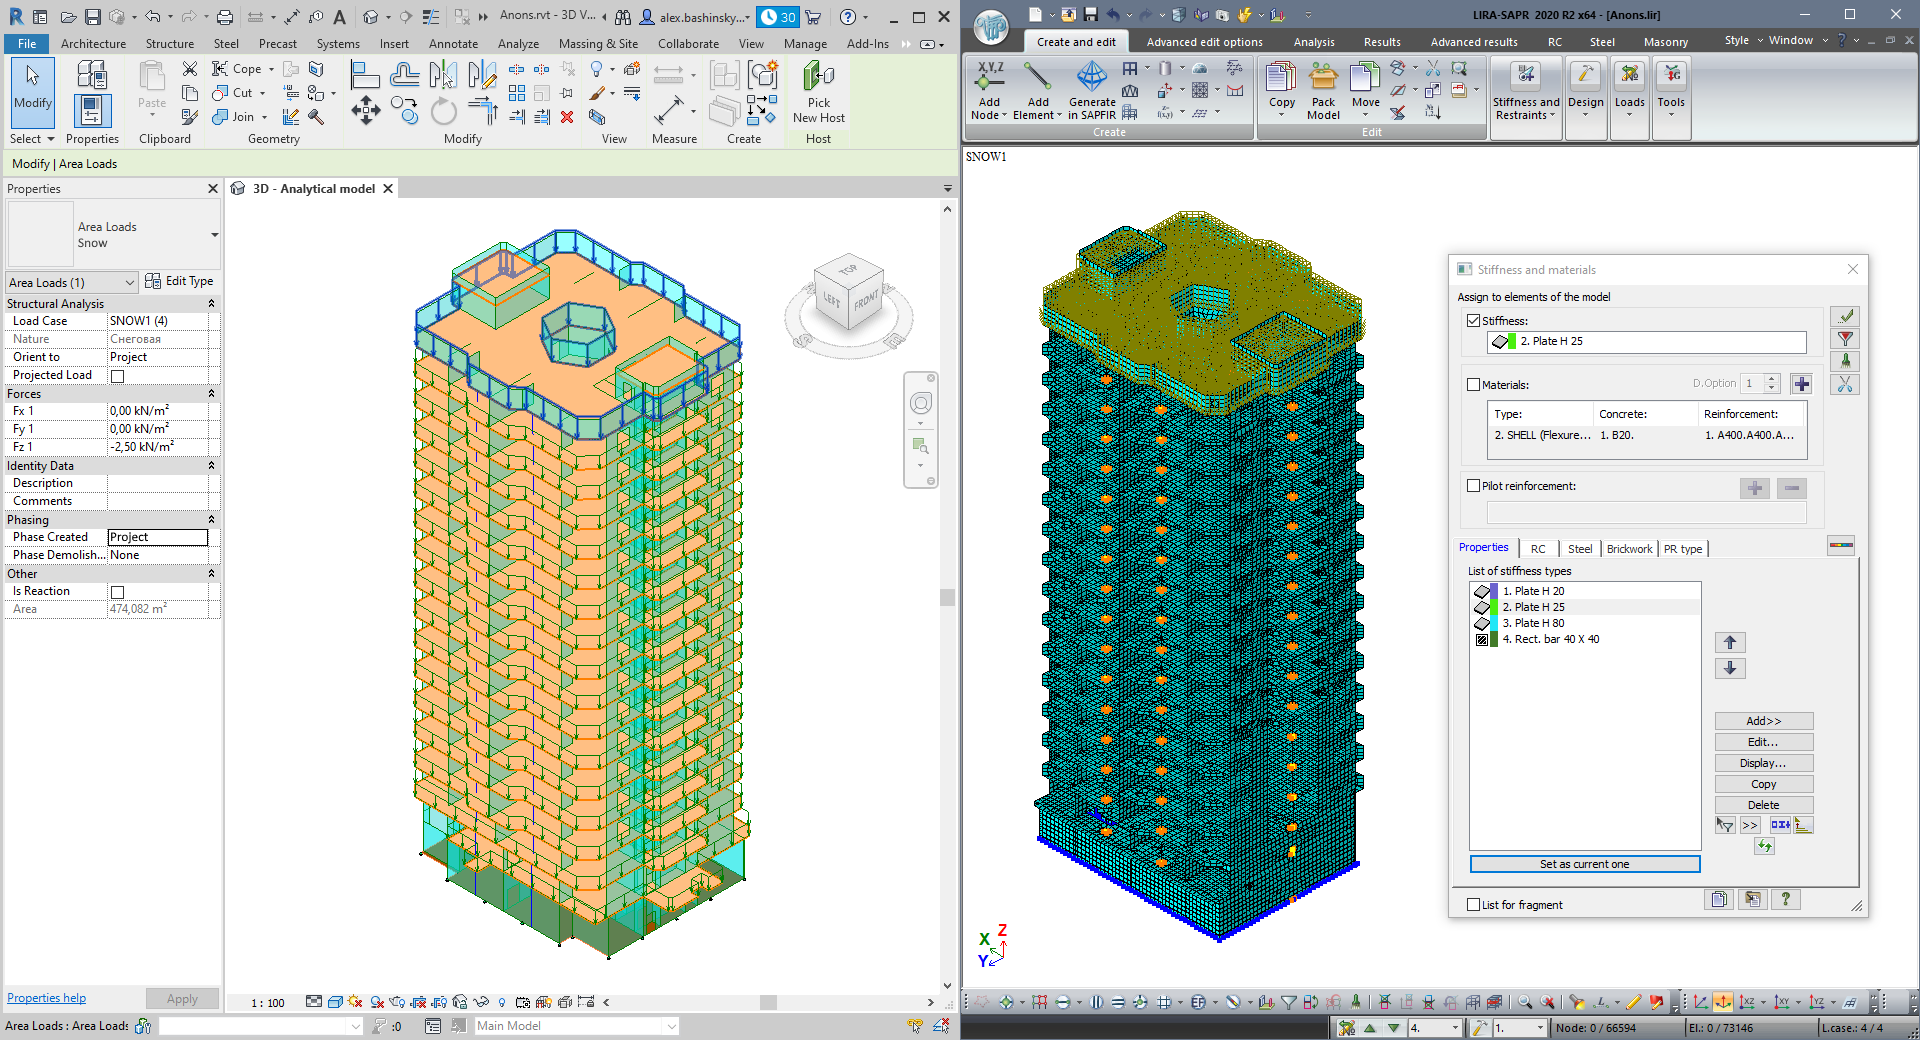Viewport: 1920px width, 1040px height.
Task: Select the Modify arrow tool
Action: coord(32,85)
